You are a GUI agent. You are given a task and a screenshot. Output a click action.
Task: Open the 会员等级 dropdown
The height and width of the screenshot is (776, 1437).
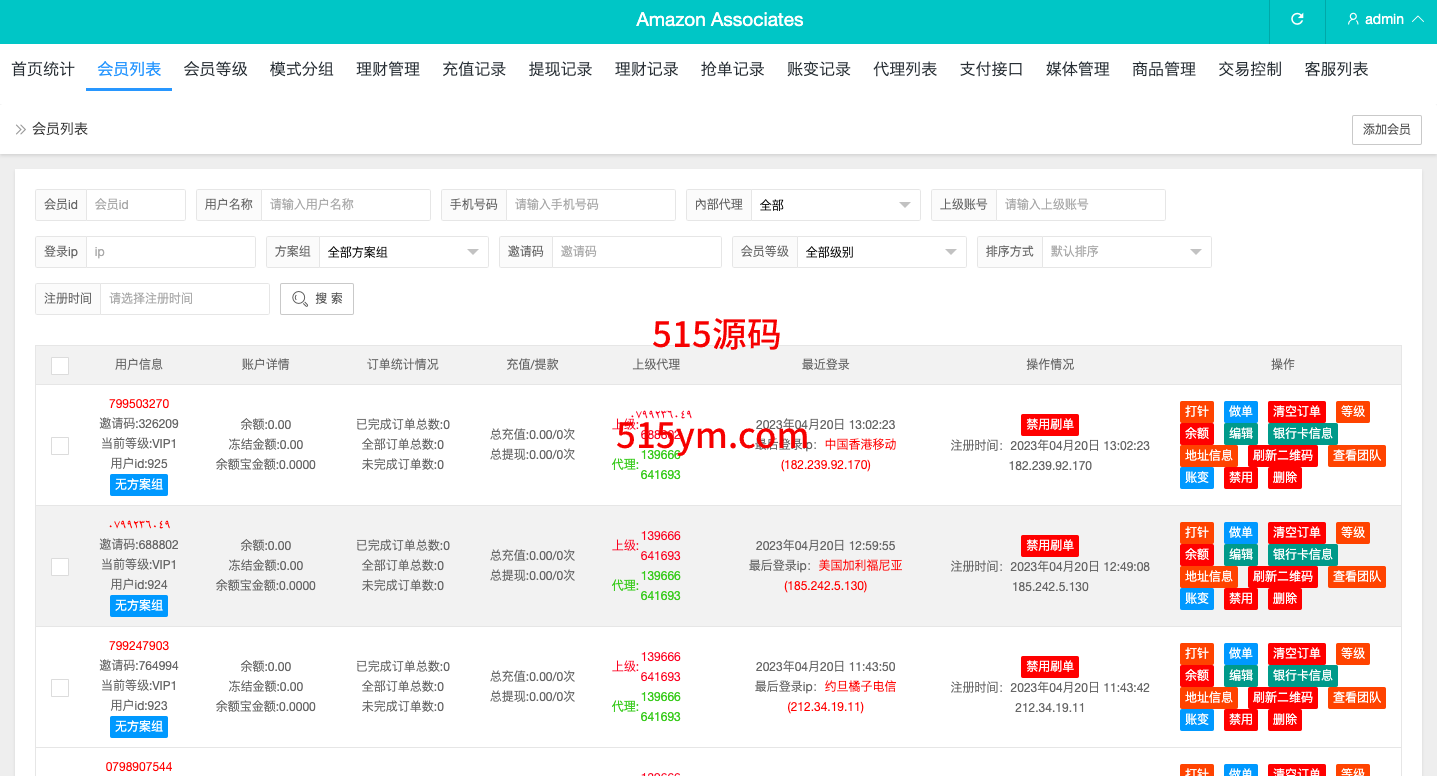click(x=881, y=252)
